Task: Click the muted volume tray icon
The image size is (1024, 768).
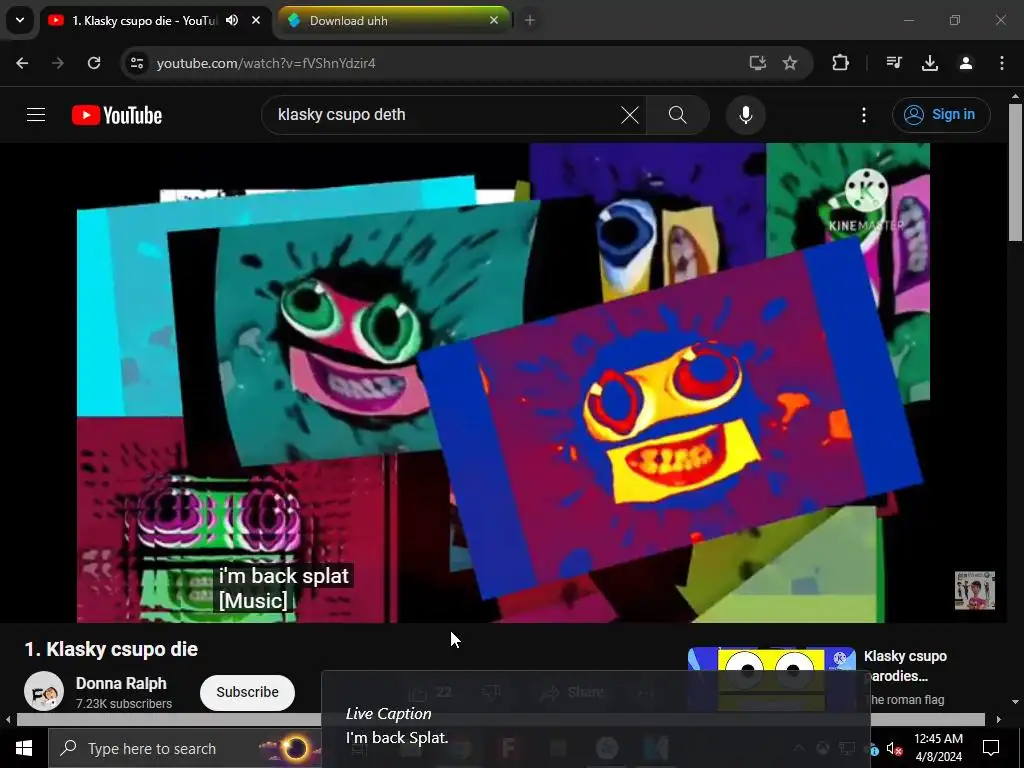Action: pos(893,749)
